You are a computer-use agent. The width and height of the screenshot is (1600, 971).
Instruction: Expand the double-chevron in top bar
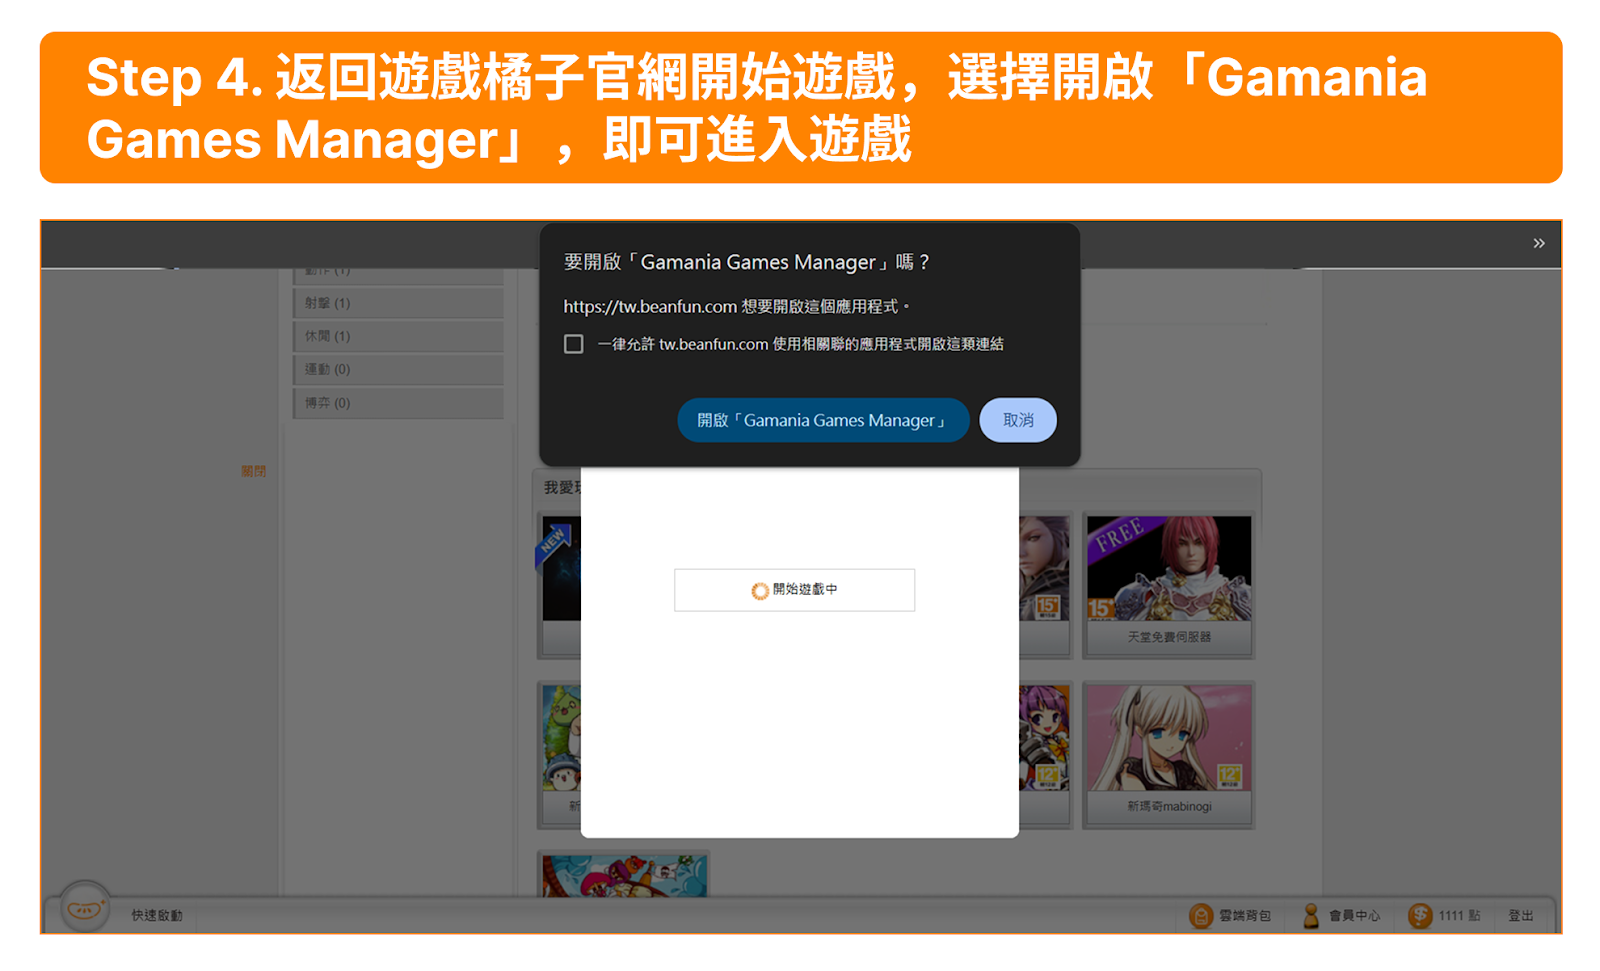coord(1538,243)
